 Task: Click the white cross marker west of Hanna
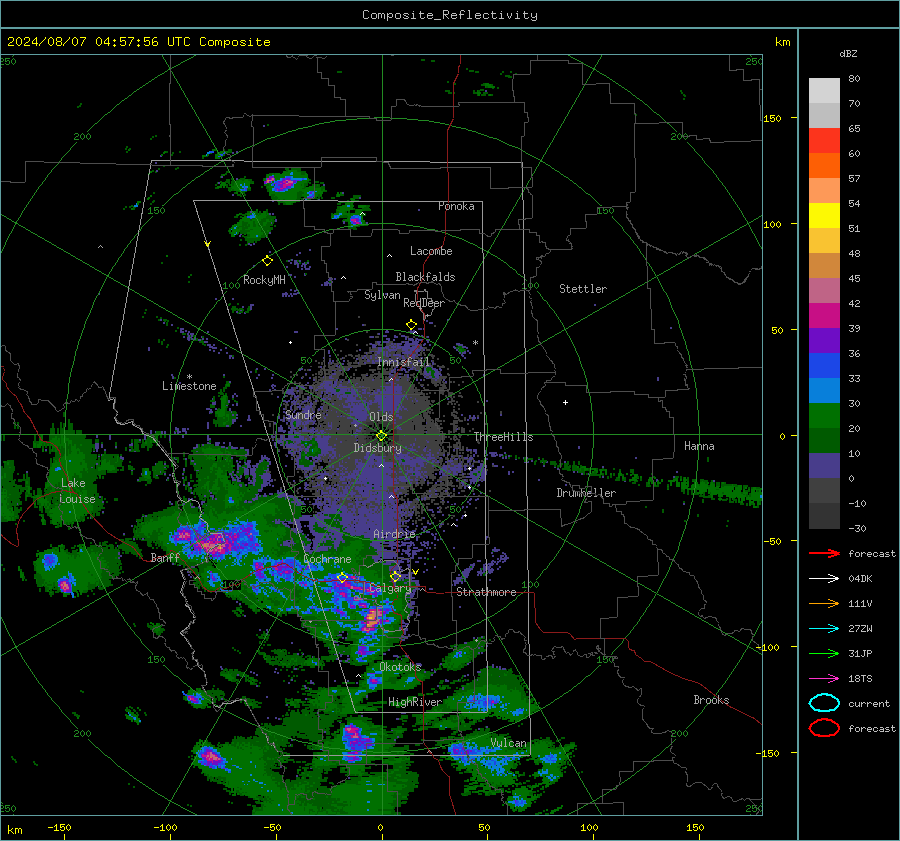(565, 402)
